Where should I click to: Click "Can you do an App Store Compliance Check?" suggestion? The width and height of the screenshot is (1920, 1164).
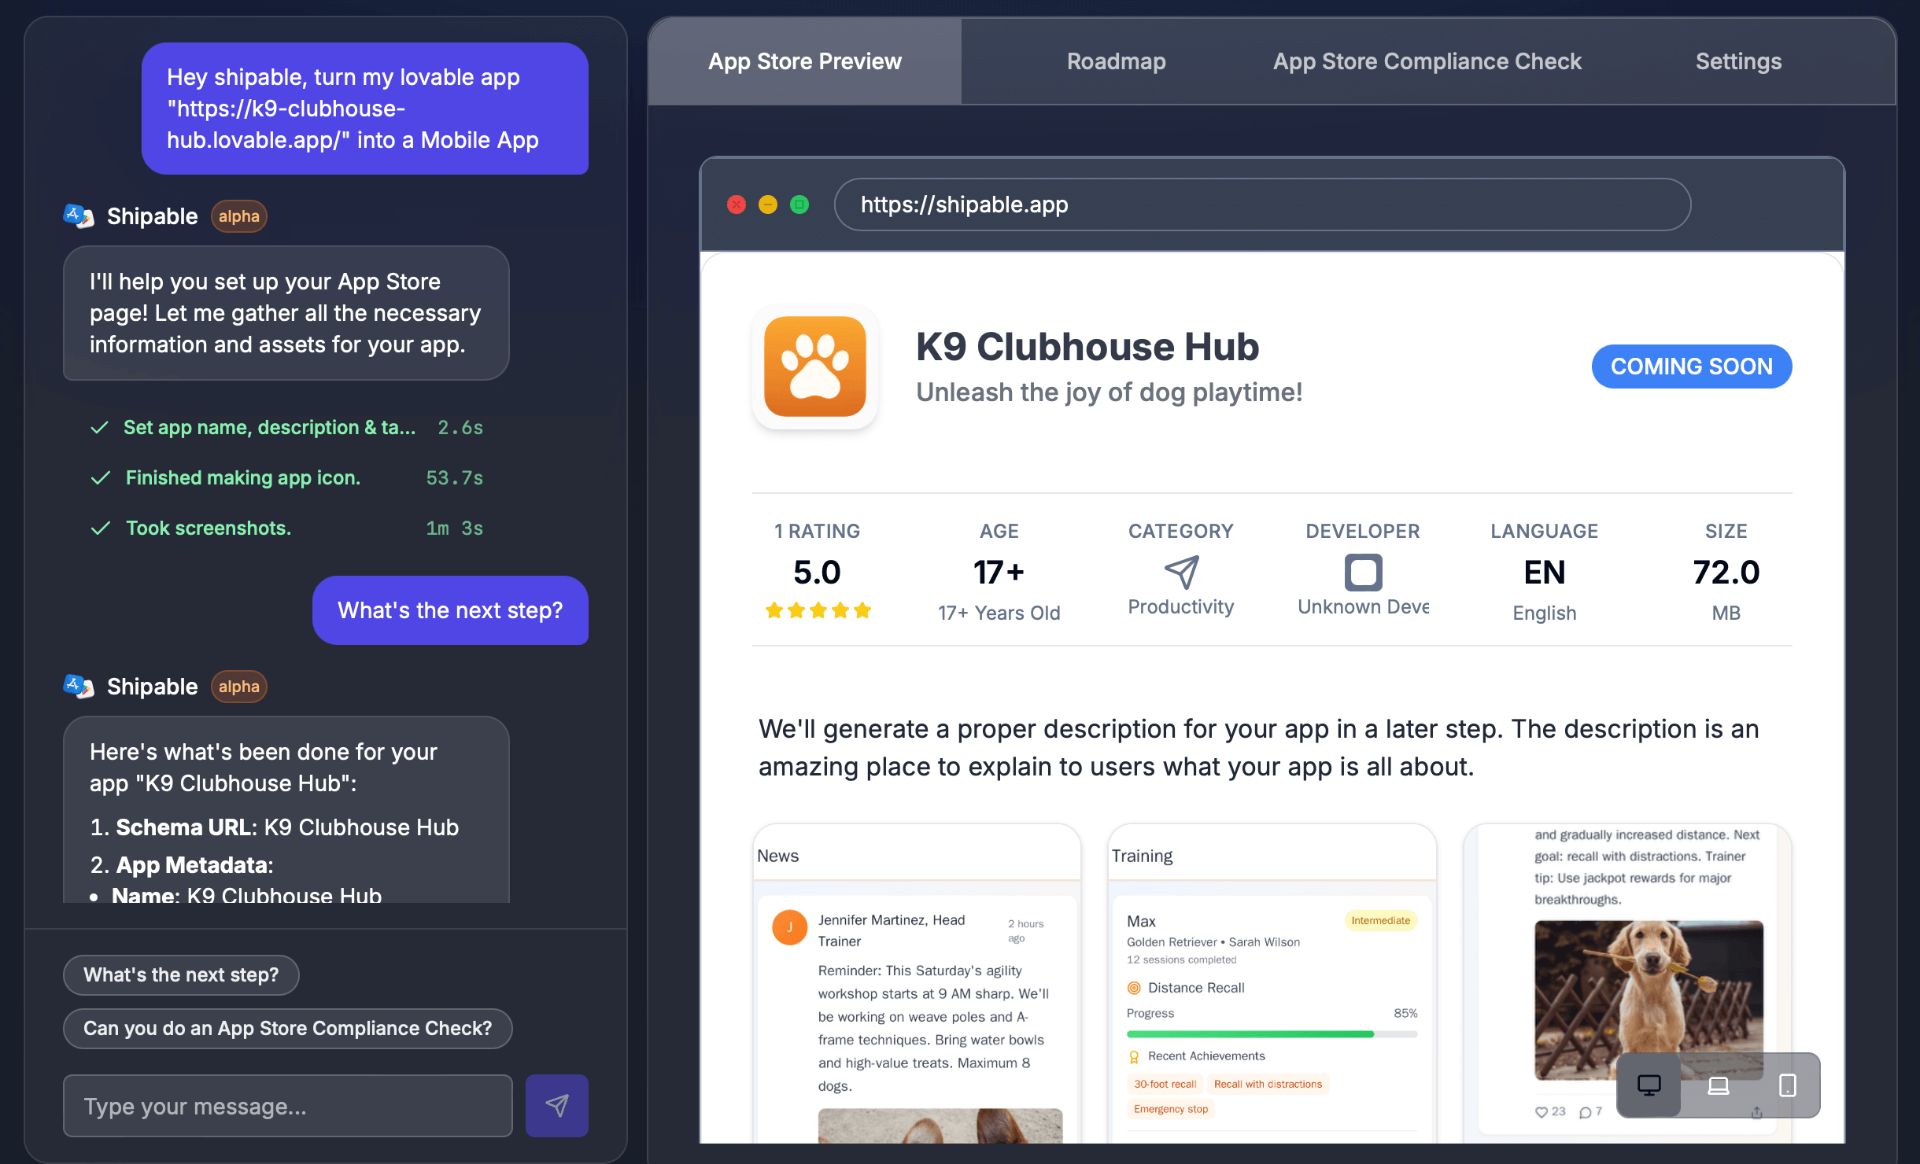click(288, 1028)
